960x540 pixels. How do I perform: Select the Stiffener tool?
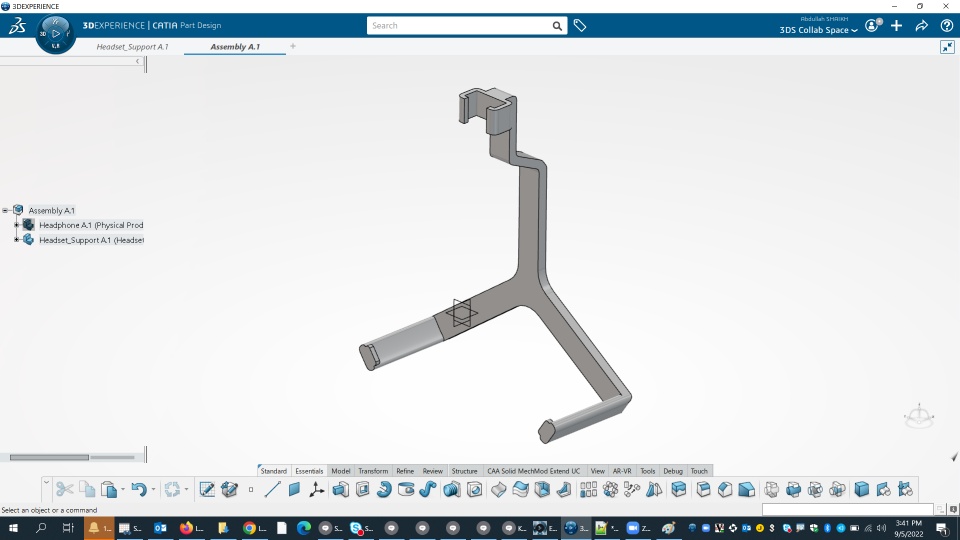[564, 489]
